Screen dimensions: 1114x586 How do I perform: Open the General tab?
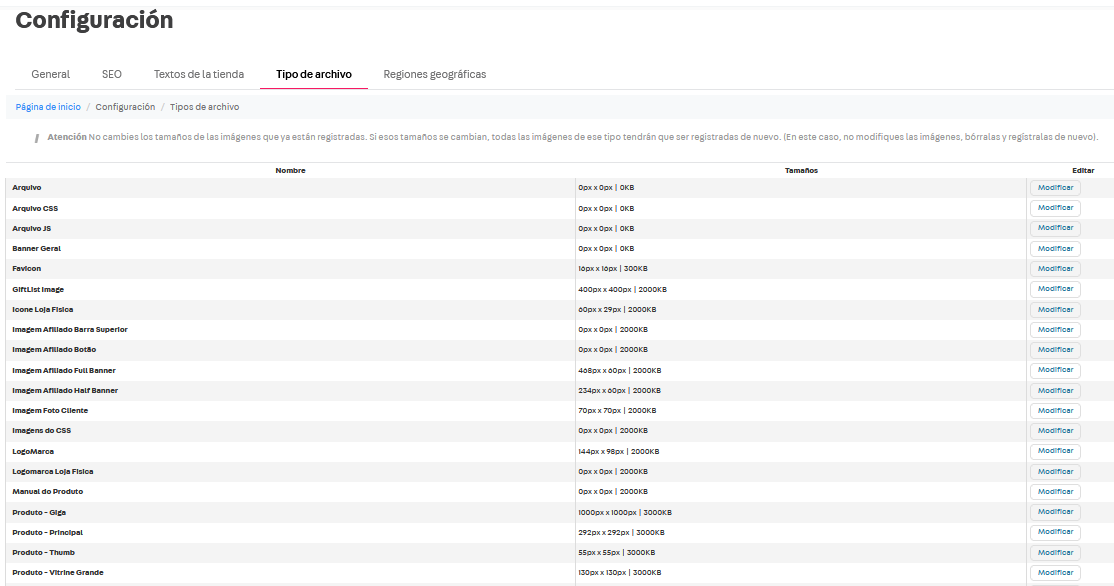(x=50, y=74)
